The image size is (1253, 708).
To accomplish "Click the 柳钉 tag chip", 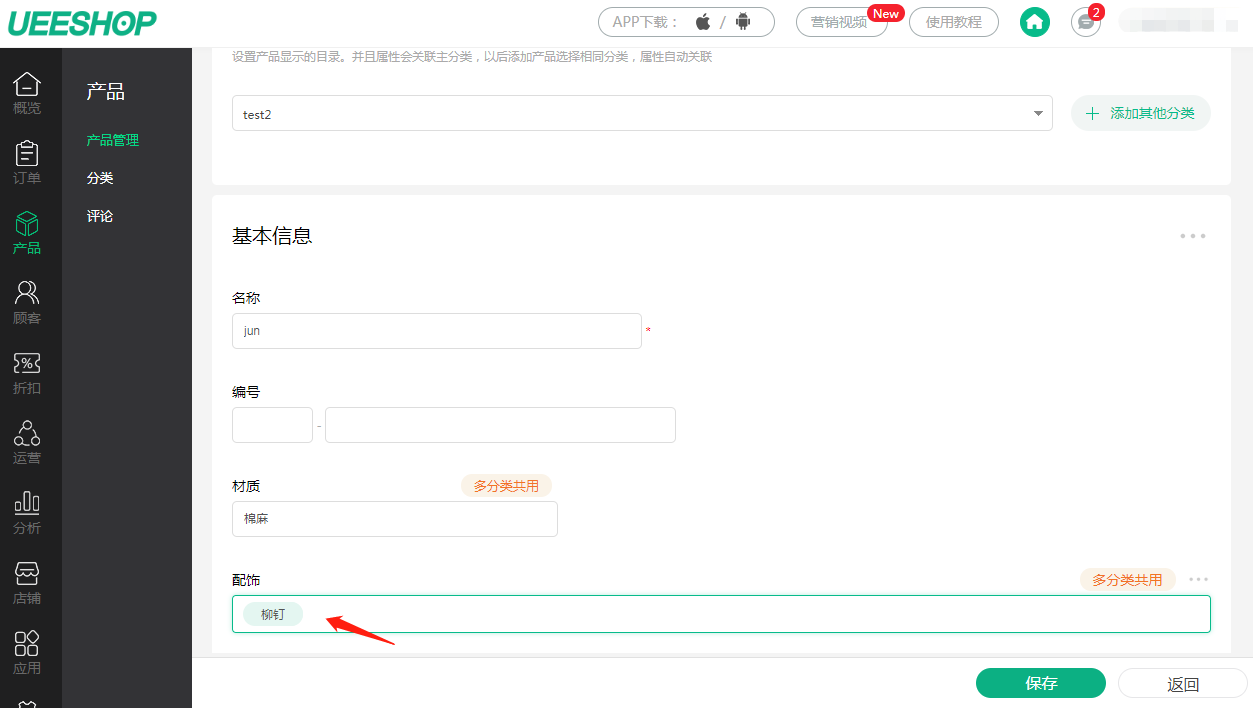I will coord(273,614).
